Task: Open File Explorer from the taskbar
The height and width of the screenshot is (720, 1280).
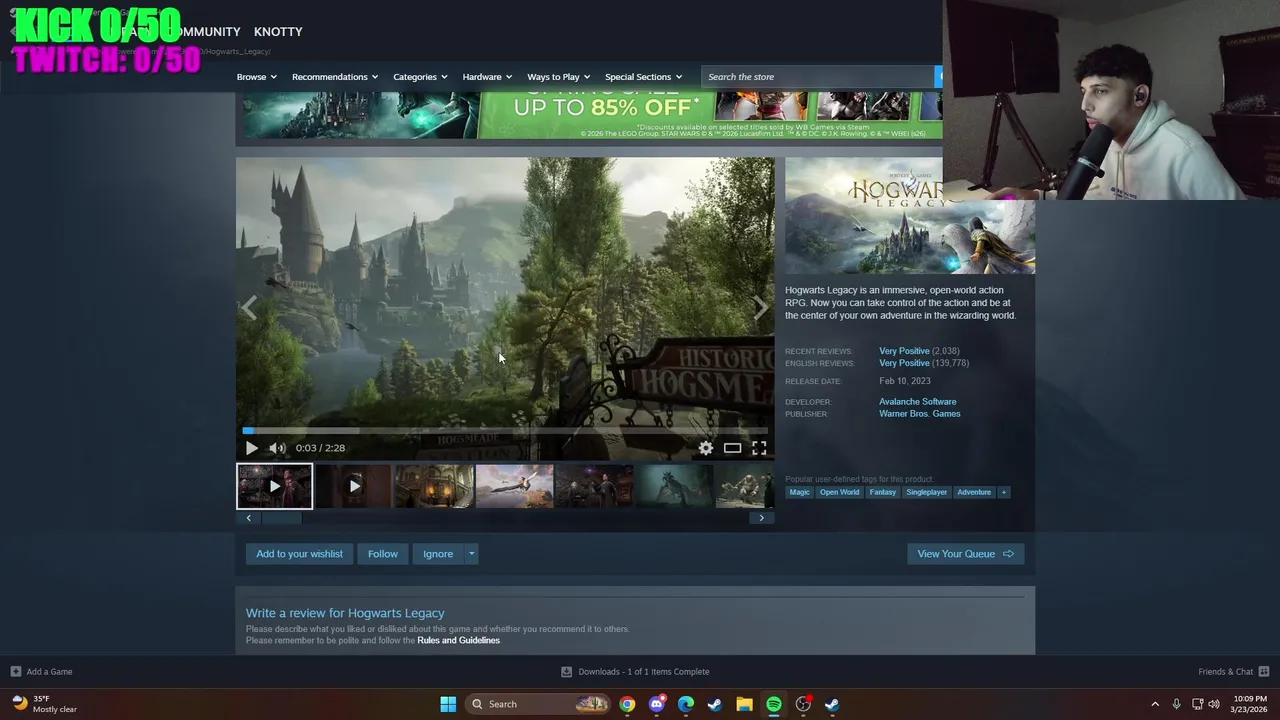Action: tap(744, 704)
